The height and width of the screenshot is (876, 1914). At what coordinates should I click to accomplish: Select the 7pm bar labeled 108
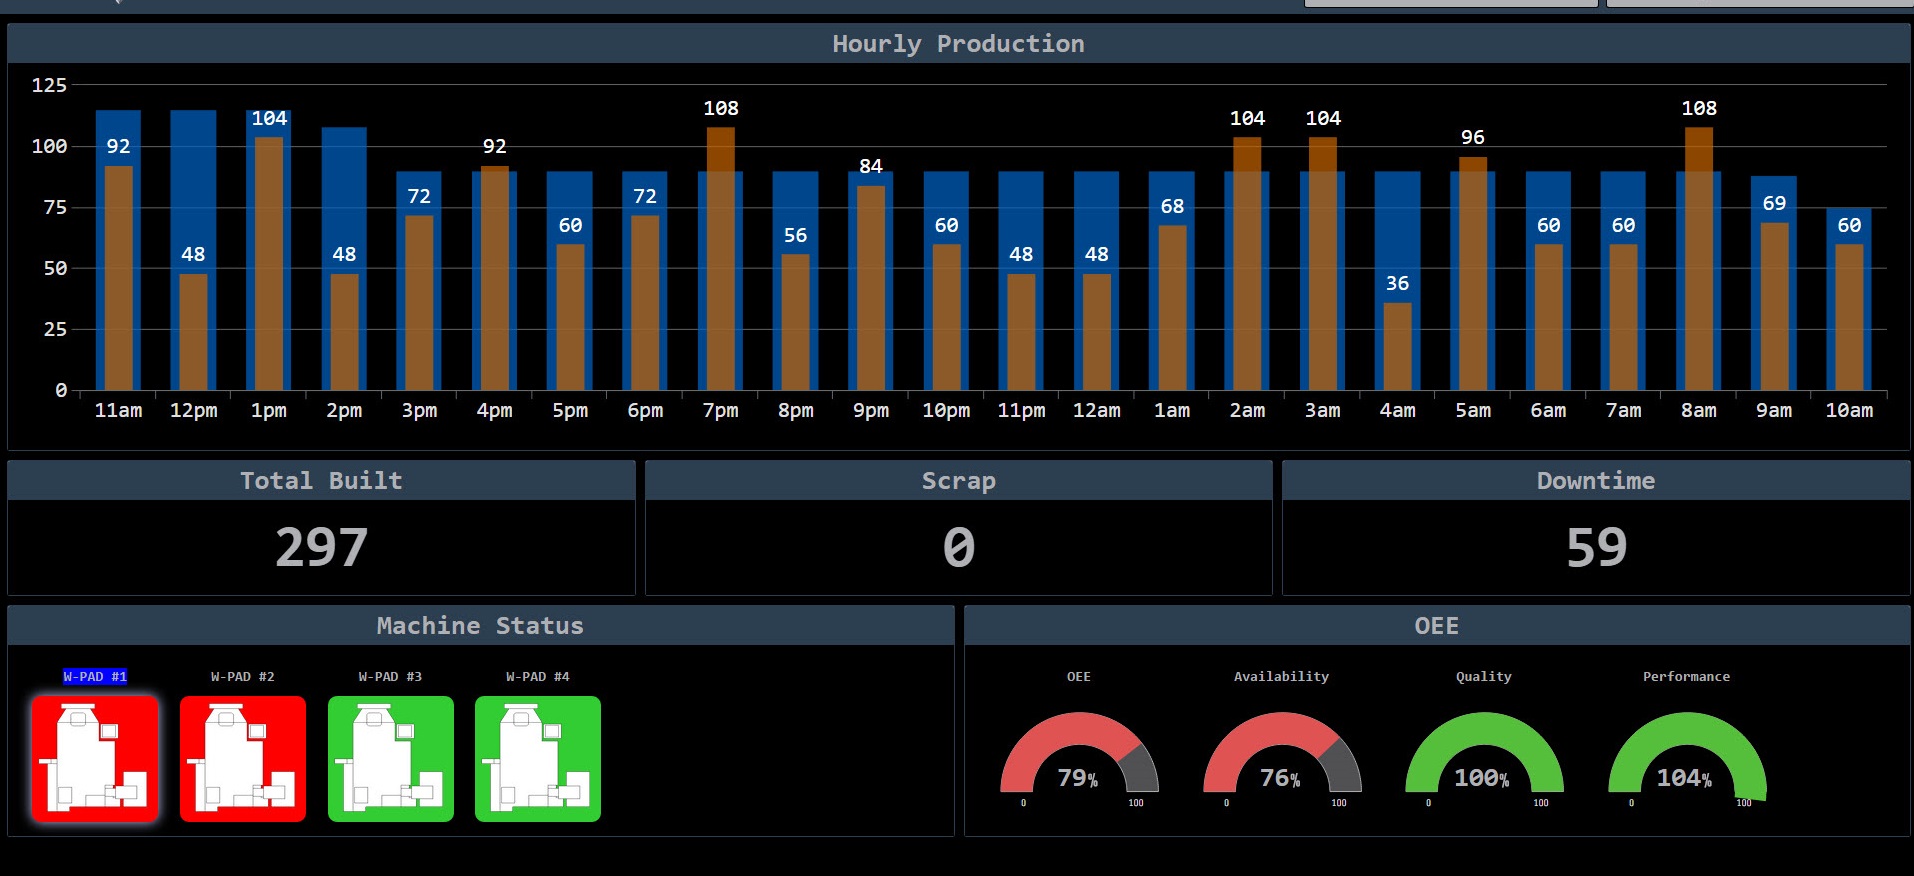[720, 260]
